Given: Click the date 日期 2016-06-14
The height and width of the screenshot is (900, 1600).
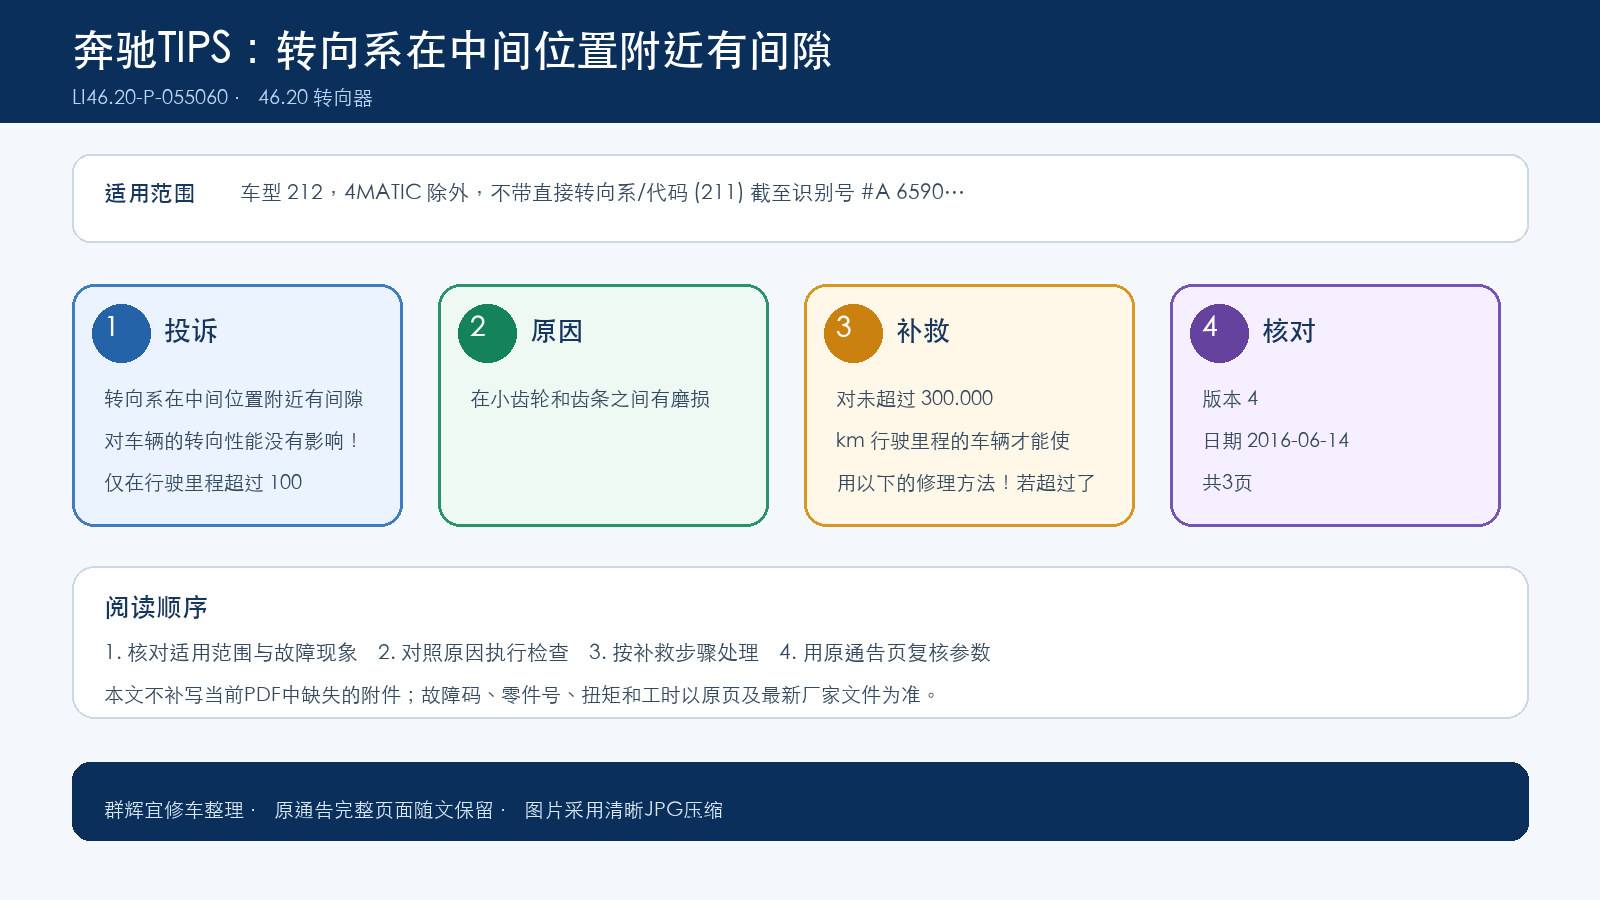Looking at the screenshot, I should [1276, 441].
